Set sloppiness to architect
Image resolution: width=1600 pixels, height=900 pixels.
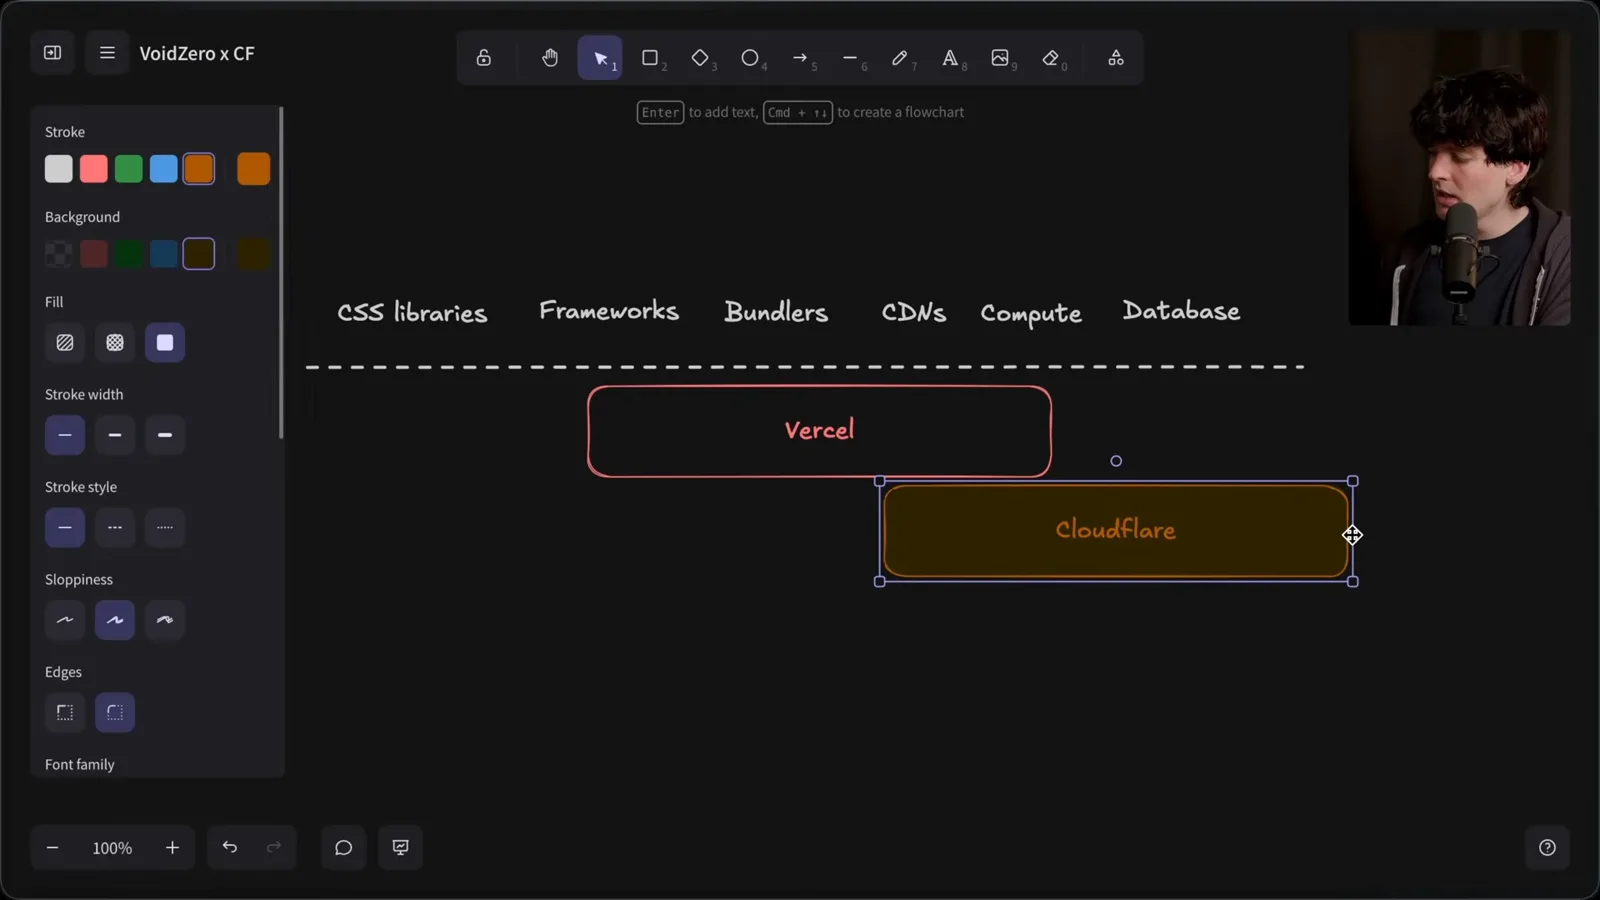click(x=65, y=620)
